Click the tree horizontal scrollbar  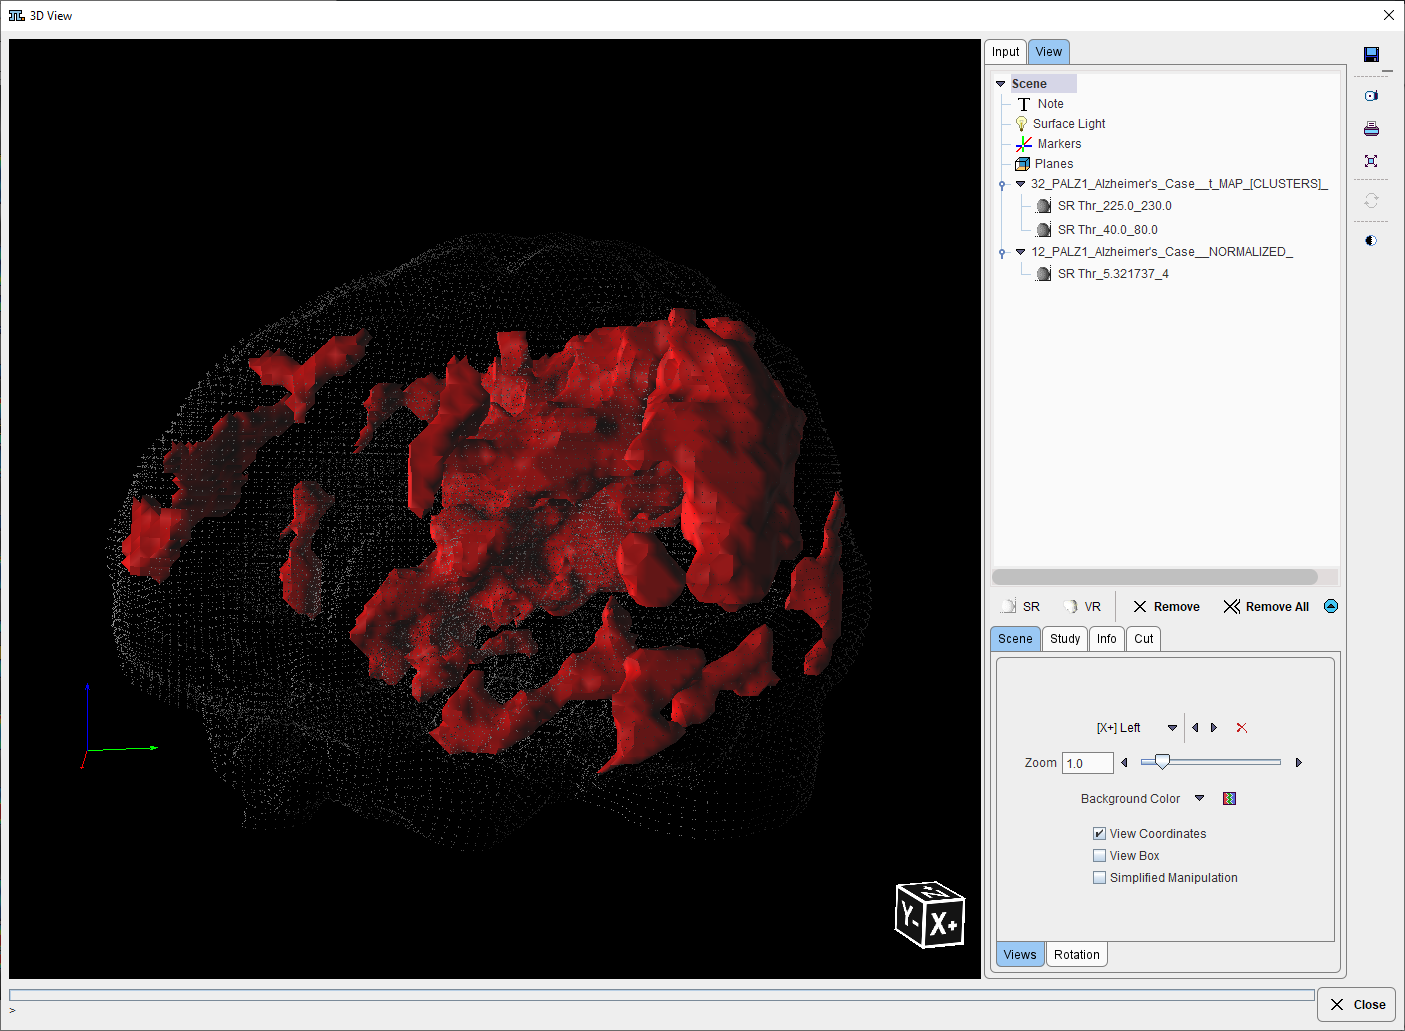1155,577
